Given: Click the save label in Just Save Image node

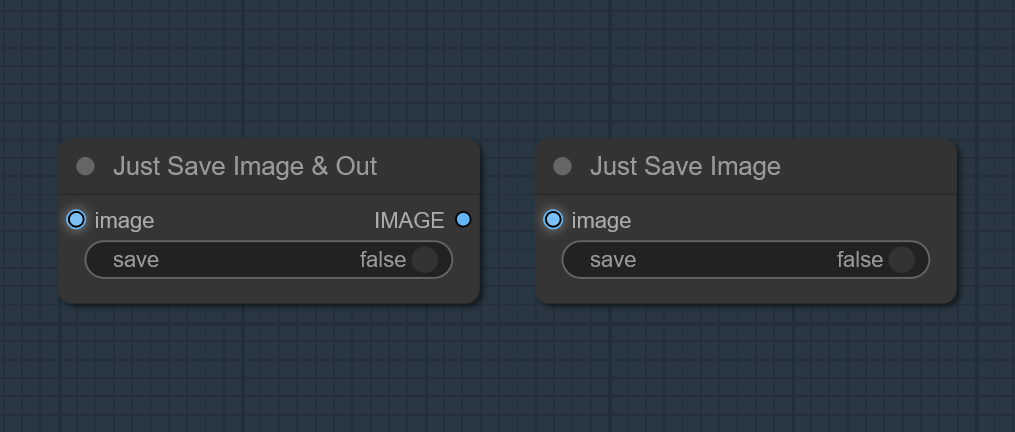Looking at the screenshot, I should pos(613,260).
